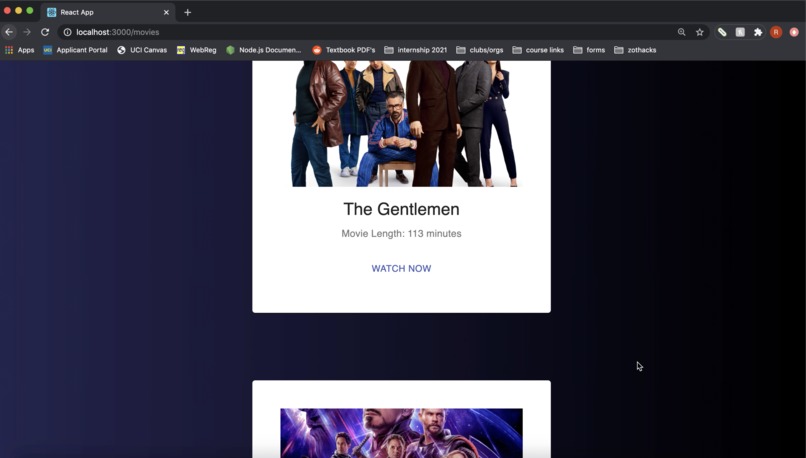Open the zoom magnifier in address bar

tap(682, 32)
